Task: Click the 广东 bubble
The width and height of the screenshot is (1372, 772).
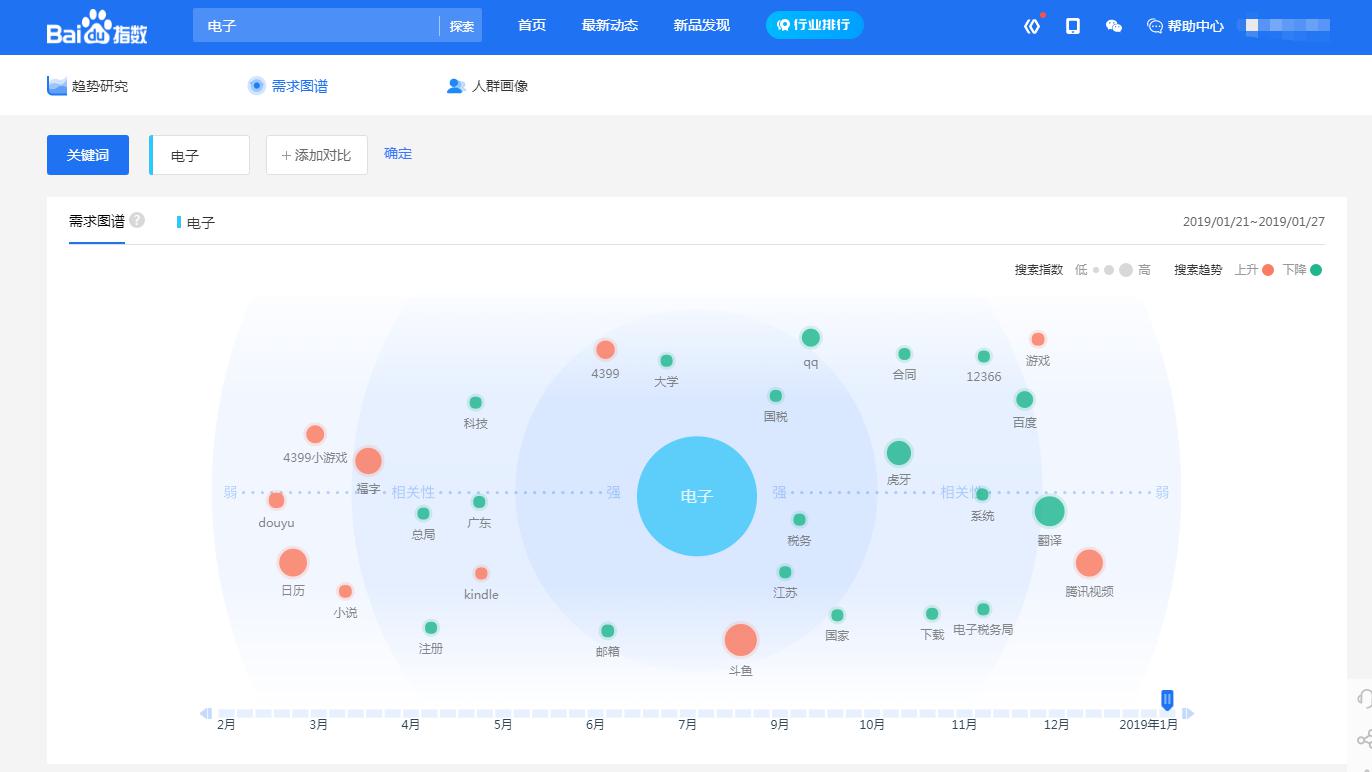Action: coord(479,502)
